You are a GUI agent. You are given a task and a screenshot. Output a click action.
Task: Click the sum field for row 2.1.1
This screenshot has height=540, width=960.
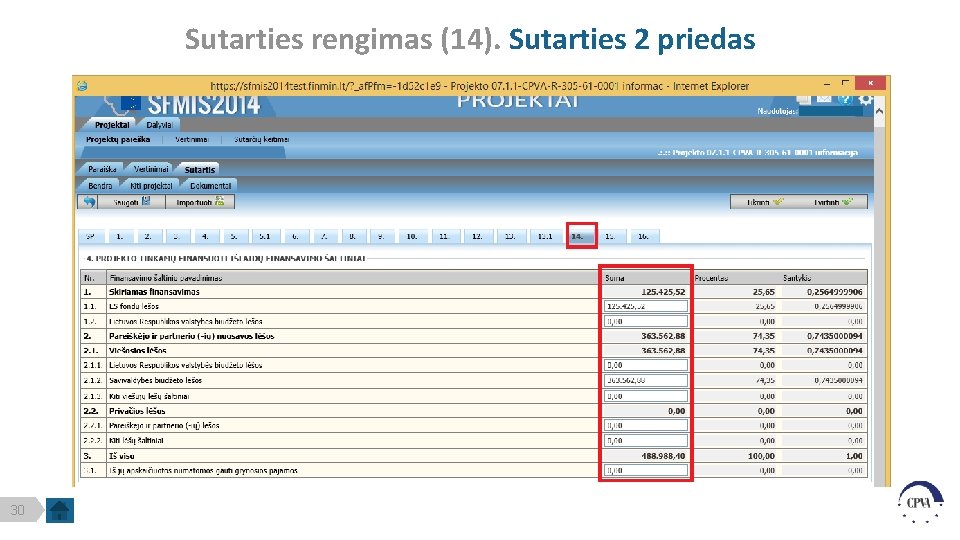[646, 365]
